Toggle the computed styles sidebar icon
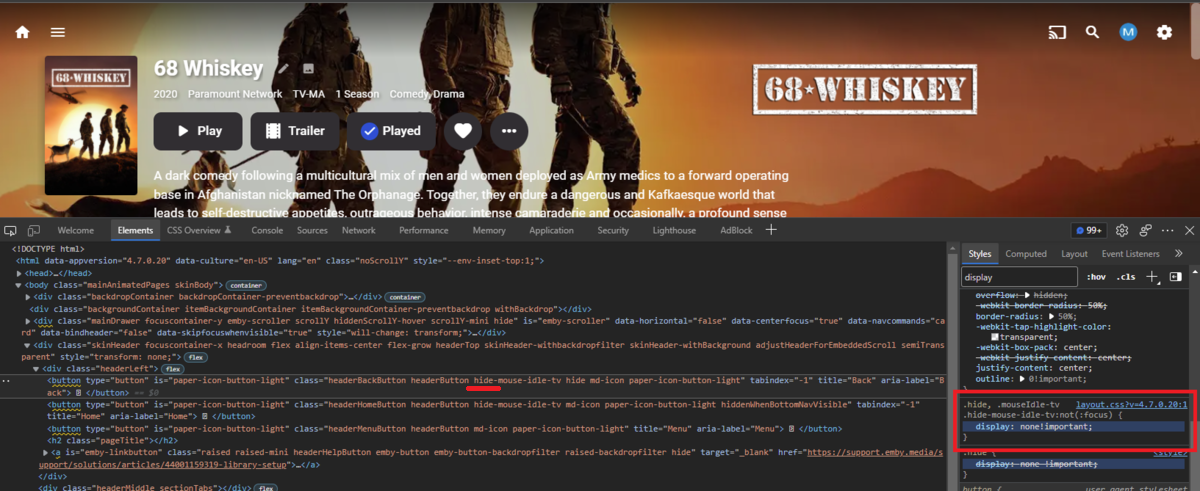 pos(1175,276)
